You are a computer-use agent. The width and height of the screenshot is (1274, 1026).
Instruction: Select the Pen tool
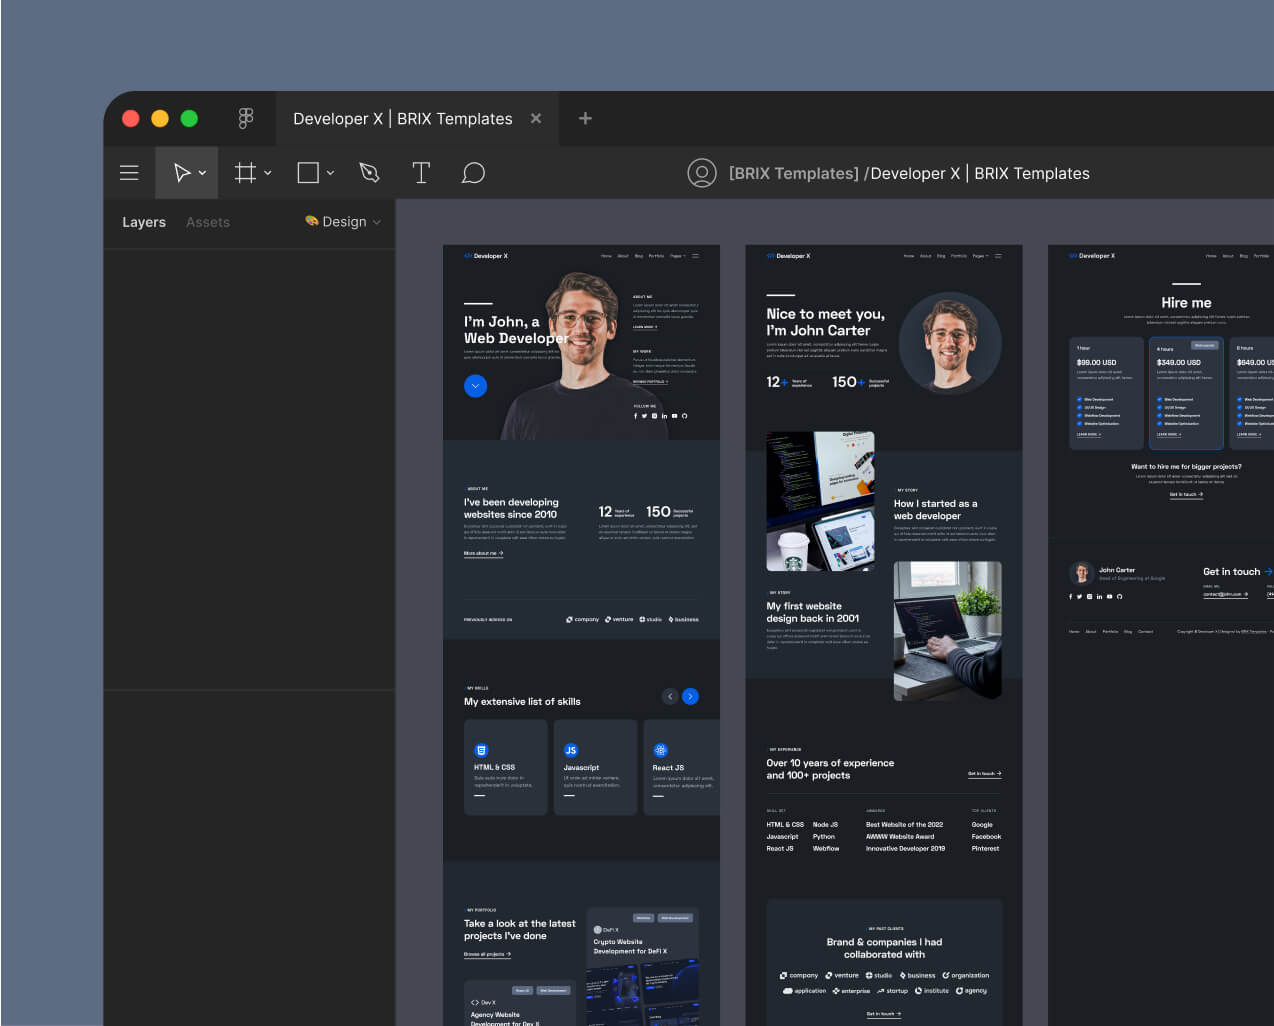click(x=369, y=172)
